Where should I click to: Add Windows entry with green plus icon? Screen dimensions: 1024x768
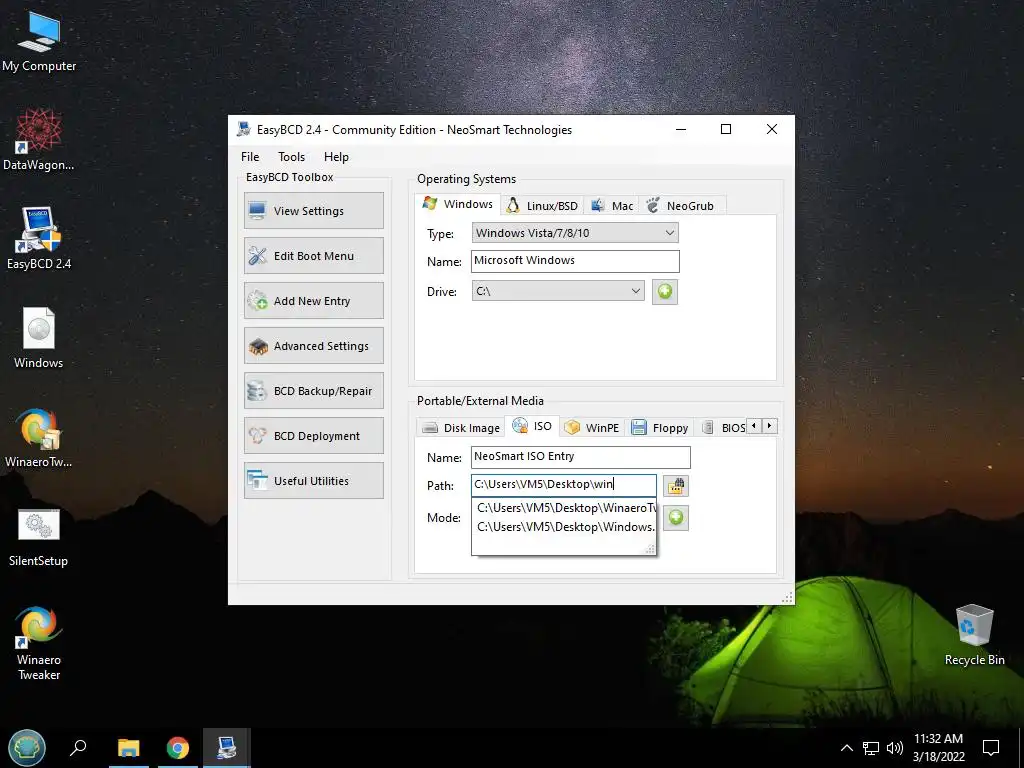pos(665,291)
